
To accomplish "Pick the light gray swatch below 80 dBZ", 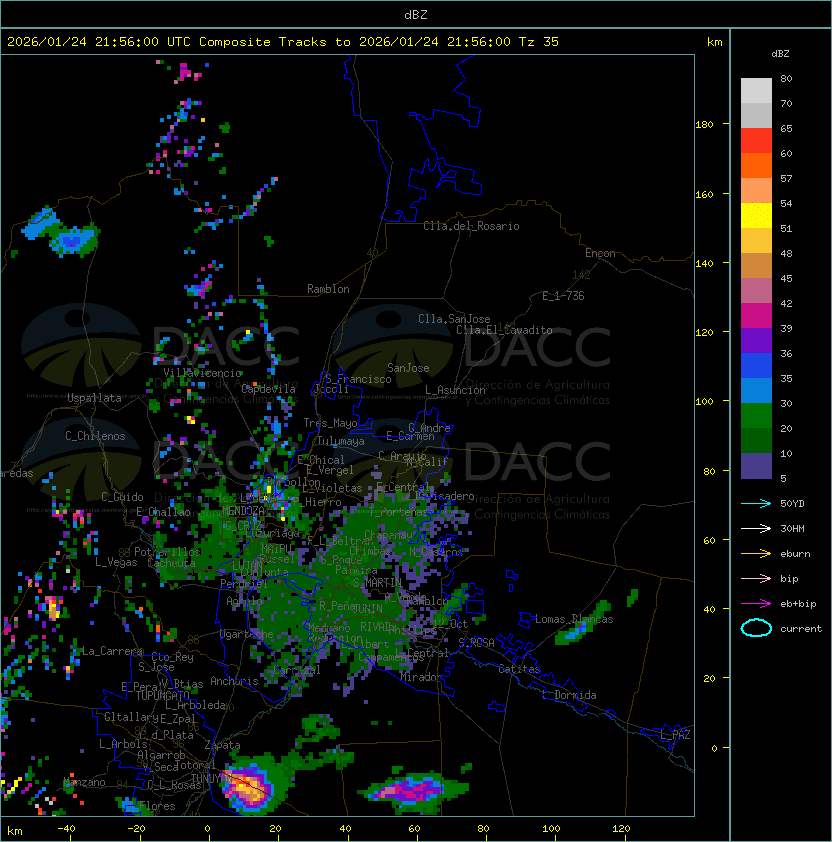I will [756, 90].
